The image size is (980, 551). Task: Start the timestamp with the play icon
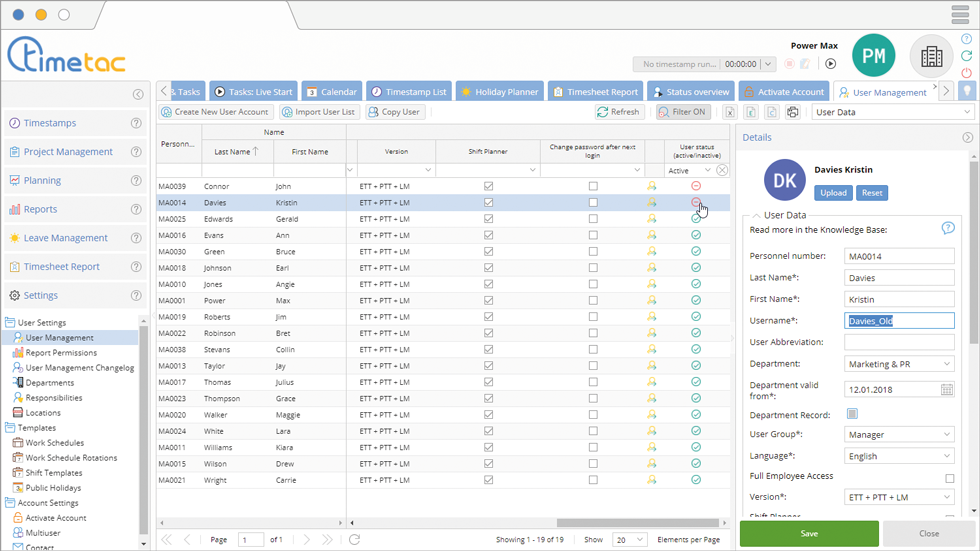(x=830, y=64)
